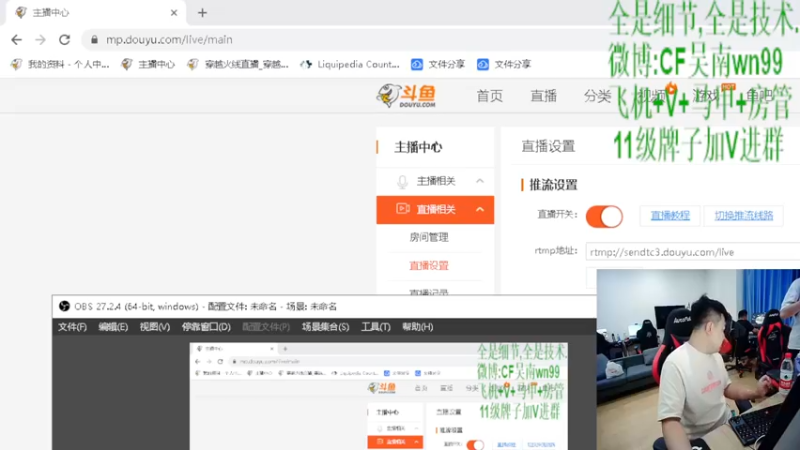Open the OBS 停靠窗口(D) menu

(x=206, y=327)
